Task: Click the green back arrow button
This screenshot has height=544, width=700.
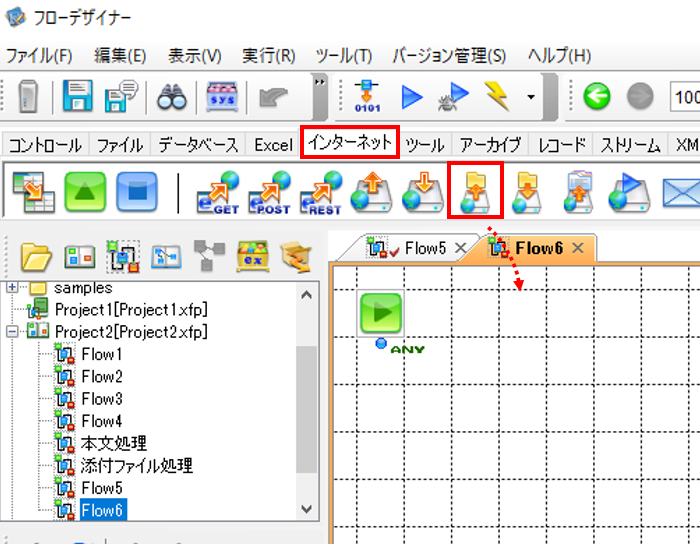Action: click(x=596, y=96)
